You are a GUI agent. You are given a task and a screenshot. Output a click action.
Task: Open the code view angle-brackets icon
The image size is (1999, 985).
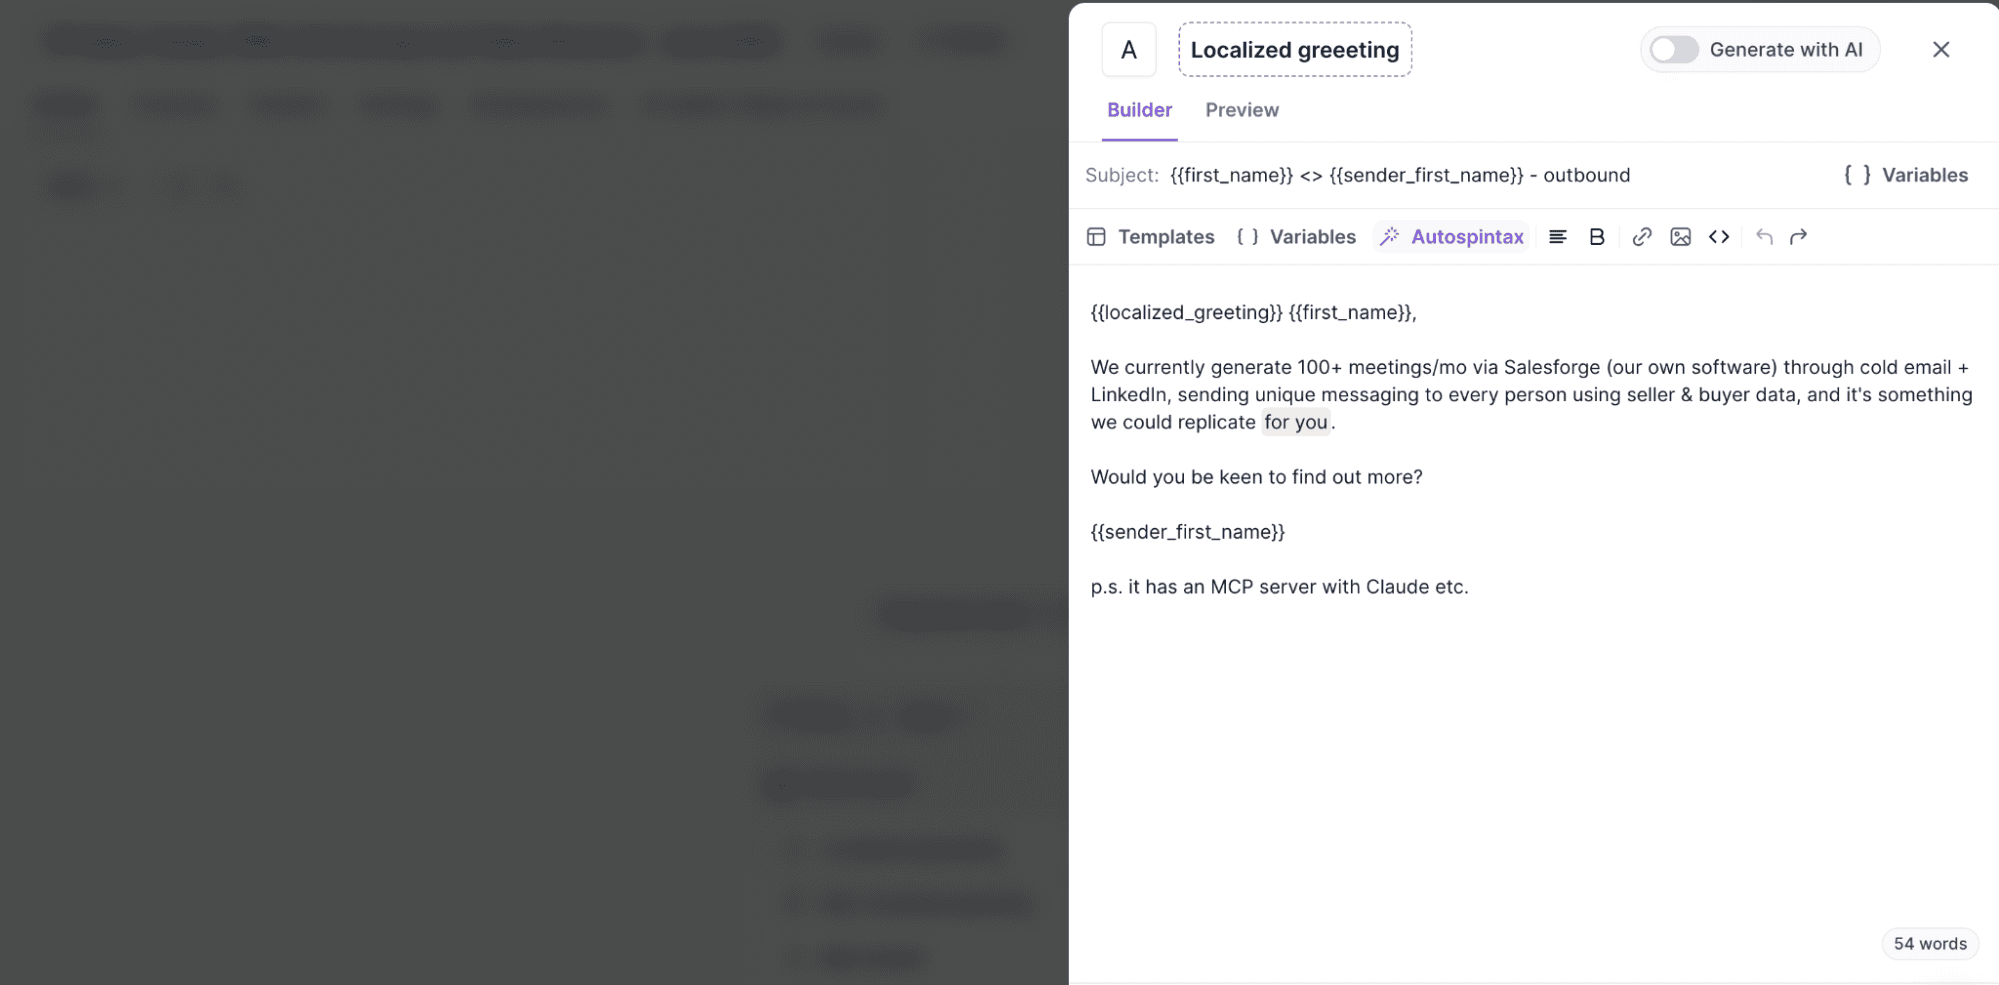coord(1719,237)
